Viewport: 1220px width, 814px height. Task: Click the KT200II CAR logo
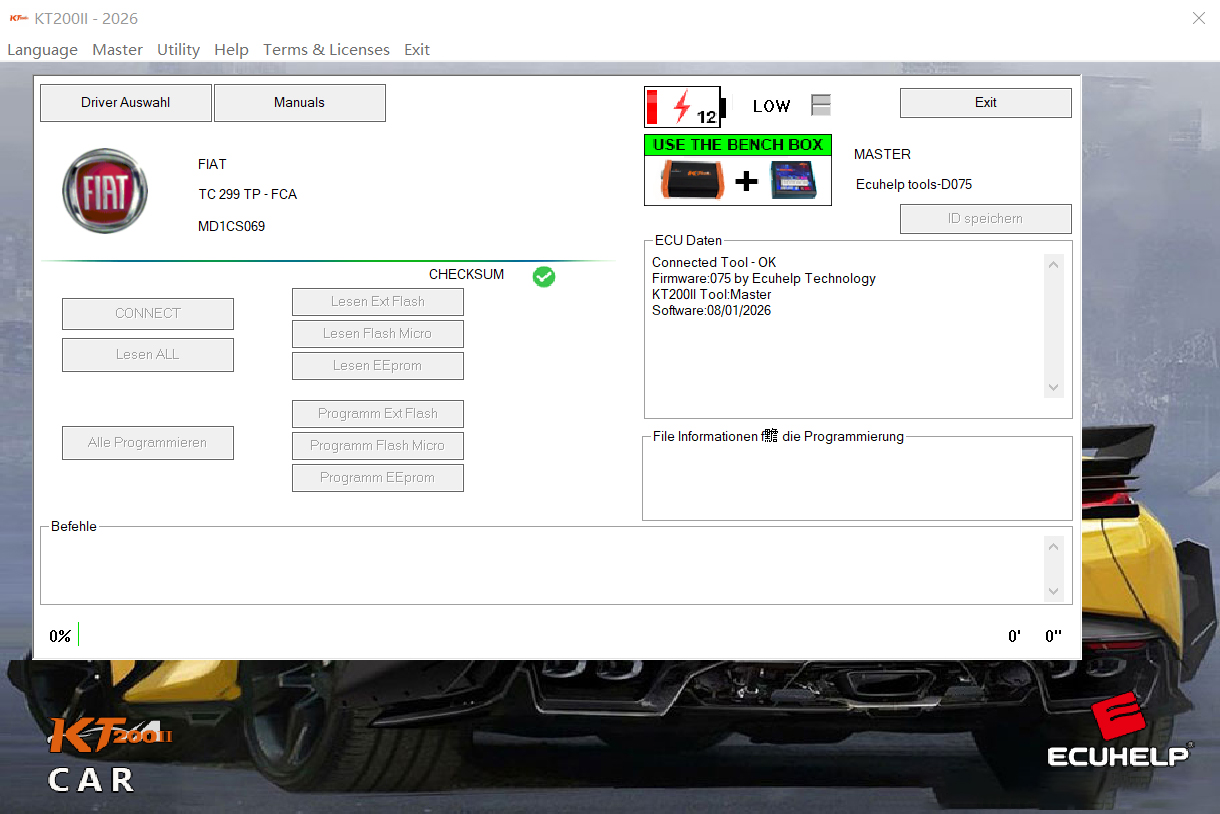pyautogui.click(x=110, y=756)
